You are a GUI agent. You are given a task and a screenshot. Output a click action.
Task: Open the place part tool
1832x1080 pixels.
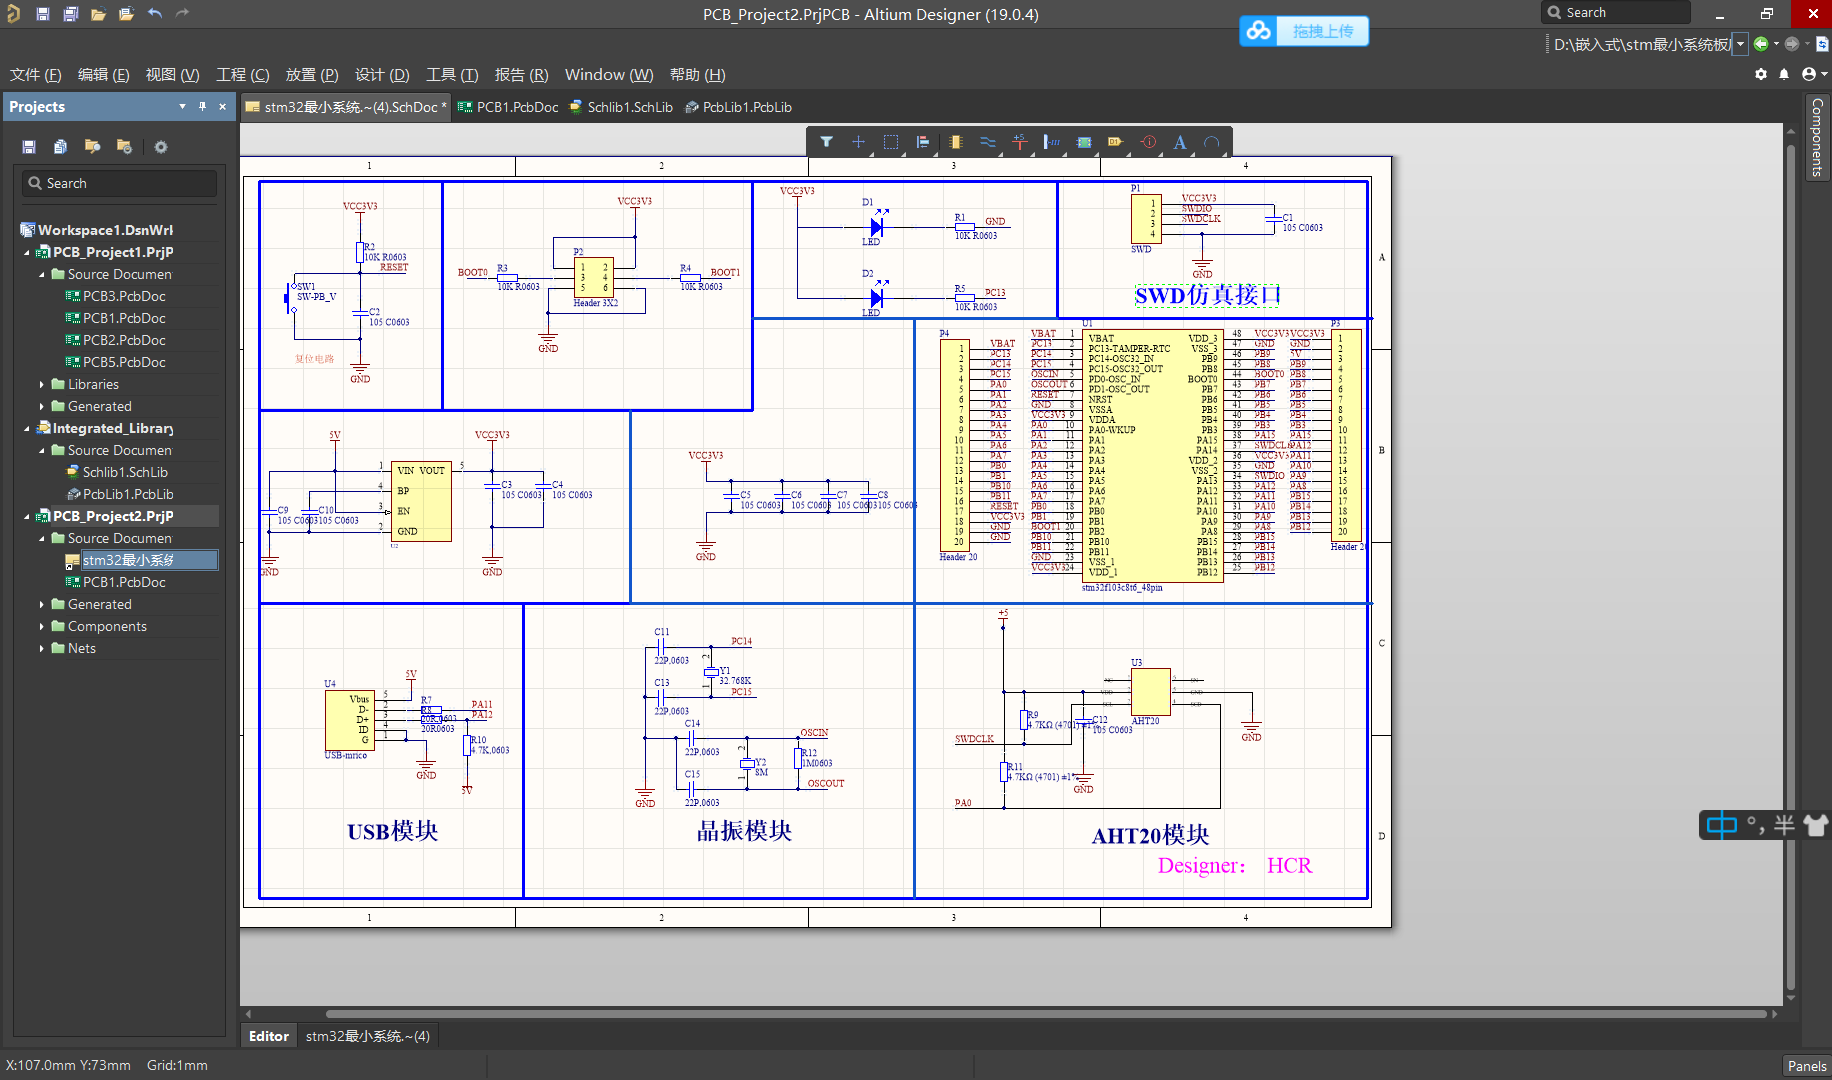(955, 142)
